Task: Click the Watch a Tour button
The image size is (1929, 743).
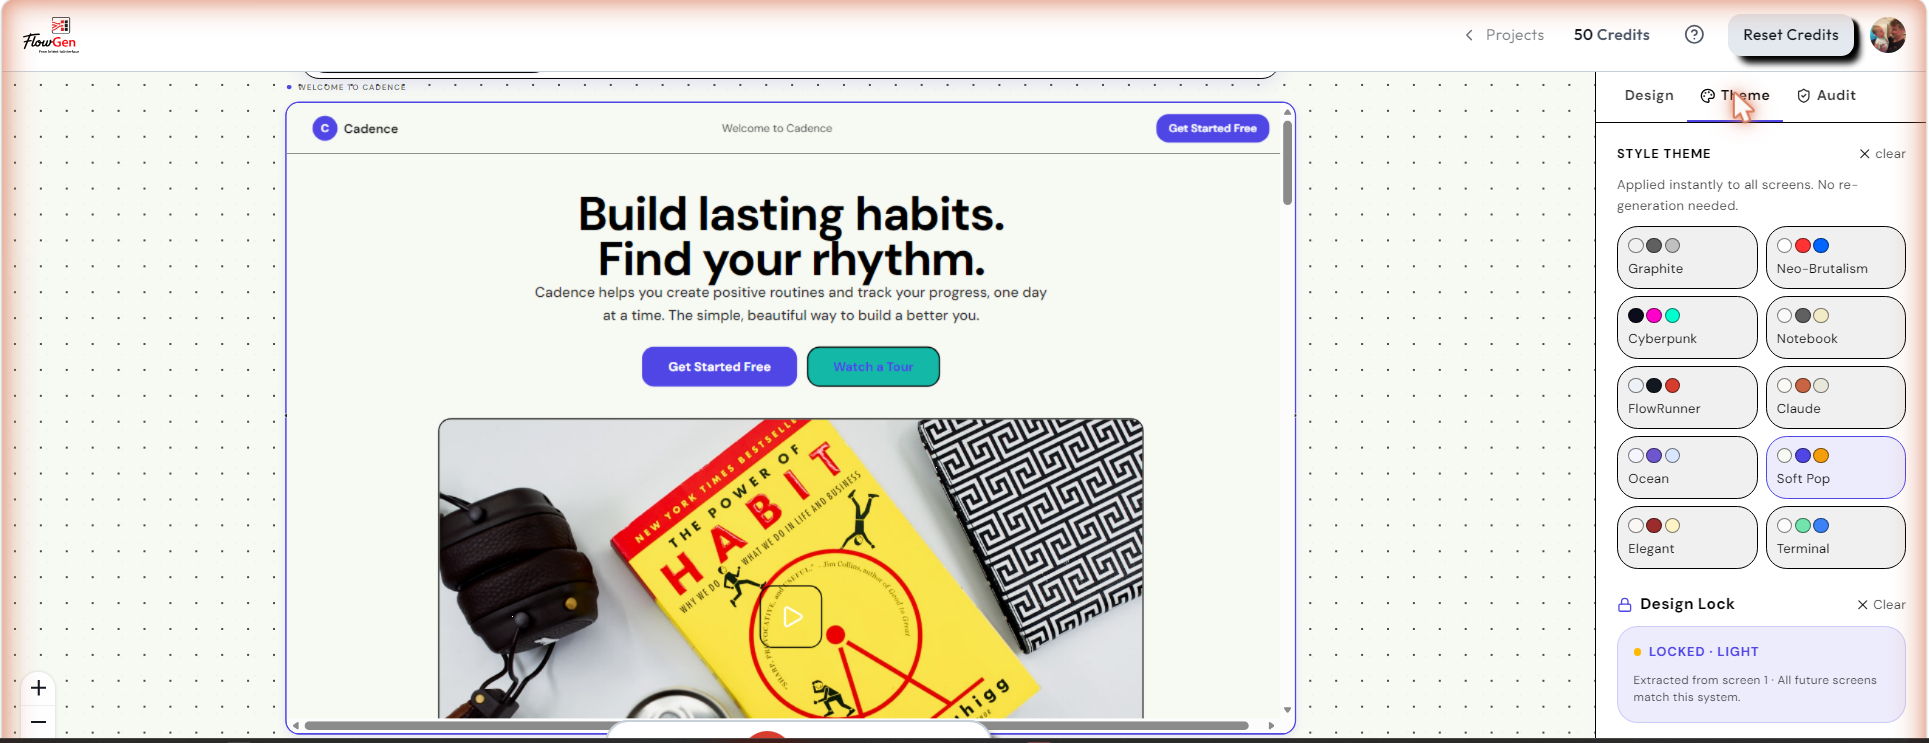Action: click(x=873, y=367)
